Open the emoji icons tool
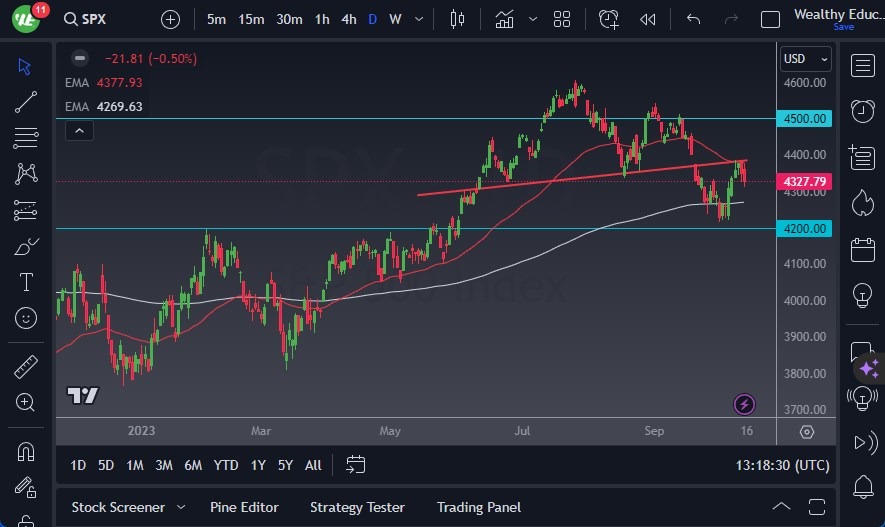Screen dimensions: 885x527 point(26,318)
